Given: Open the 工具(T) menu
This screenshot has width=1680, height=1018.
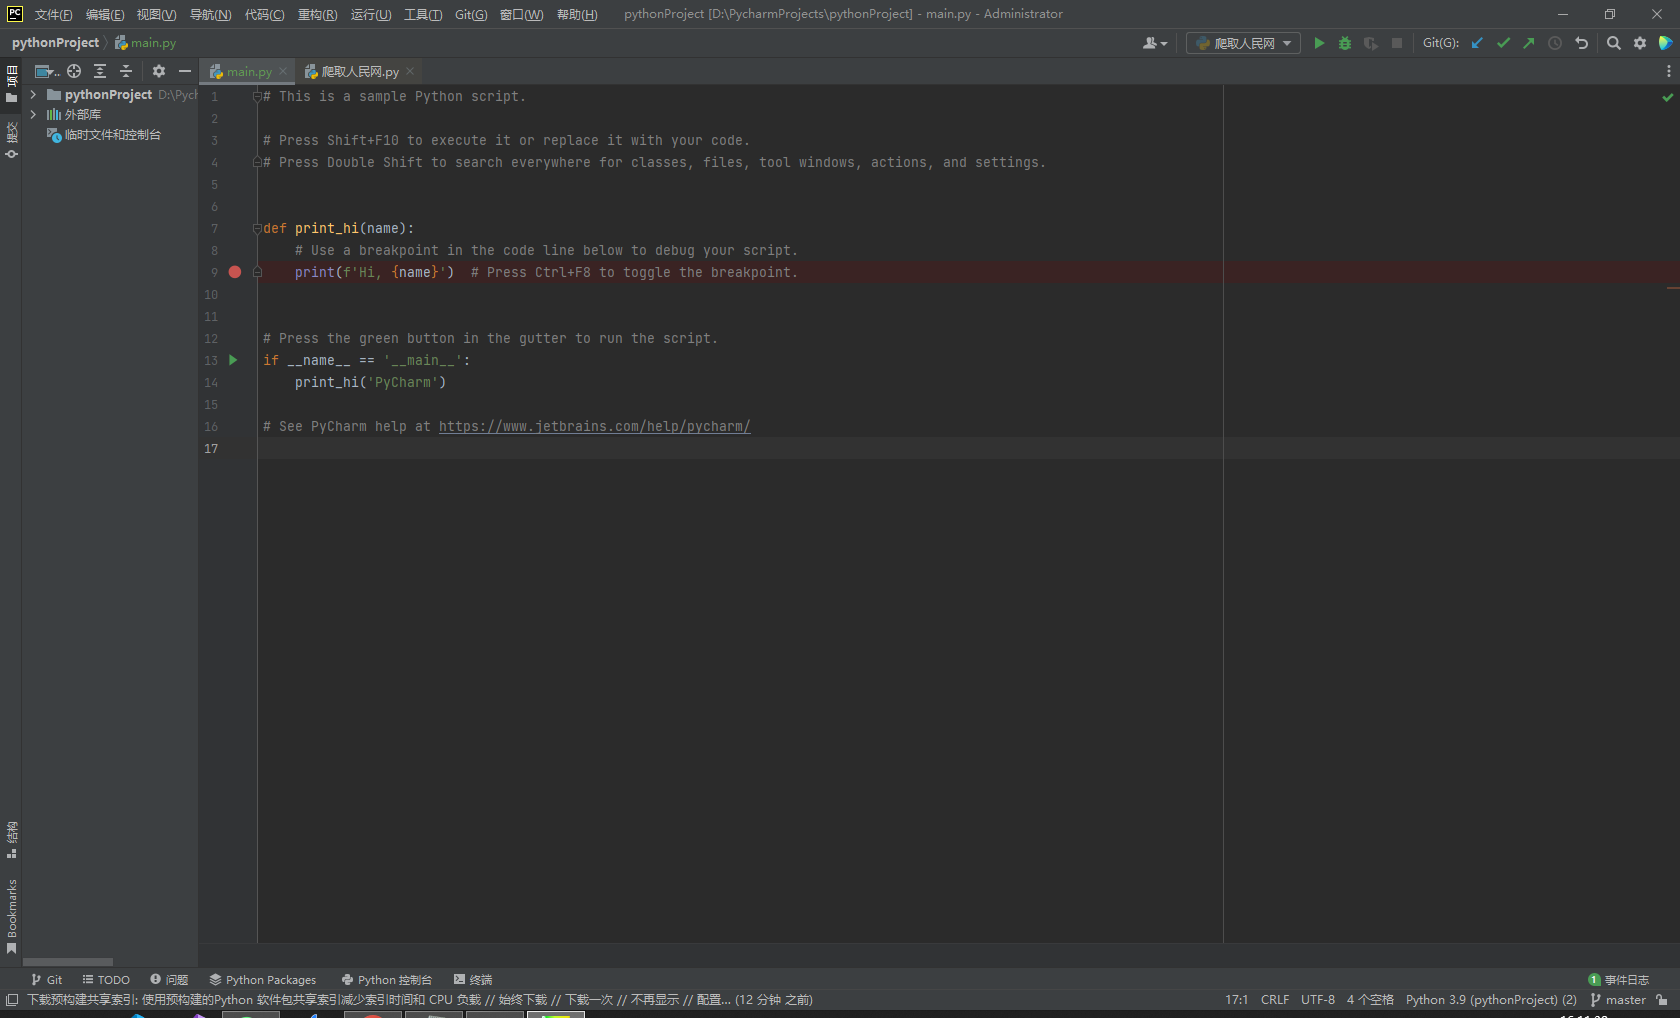Looking at the screenshot, I should point(423,14).
